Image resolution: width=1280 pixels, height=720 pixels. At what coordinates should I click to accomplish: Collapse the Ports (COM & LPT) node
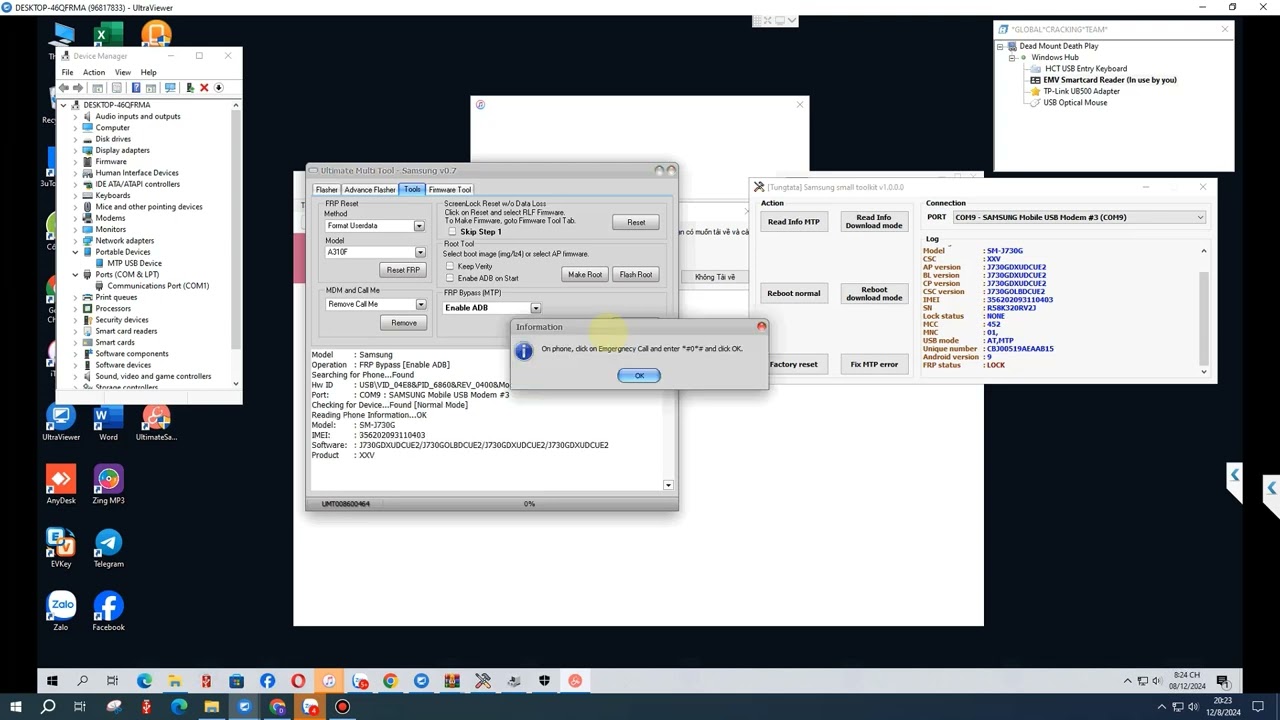click(x=75, y=274)
